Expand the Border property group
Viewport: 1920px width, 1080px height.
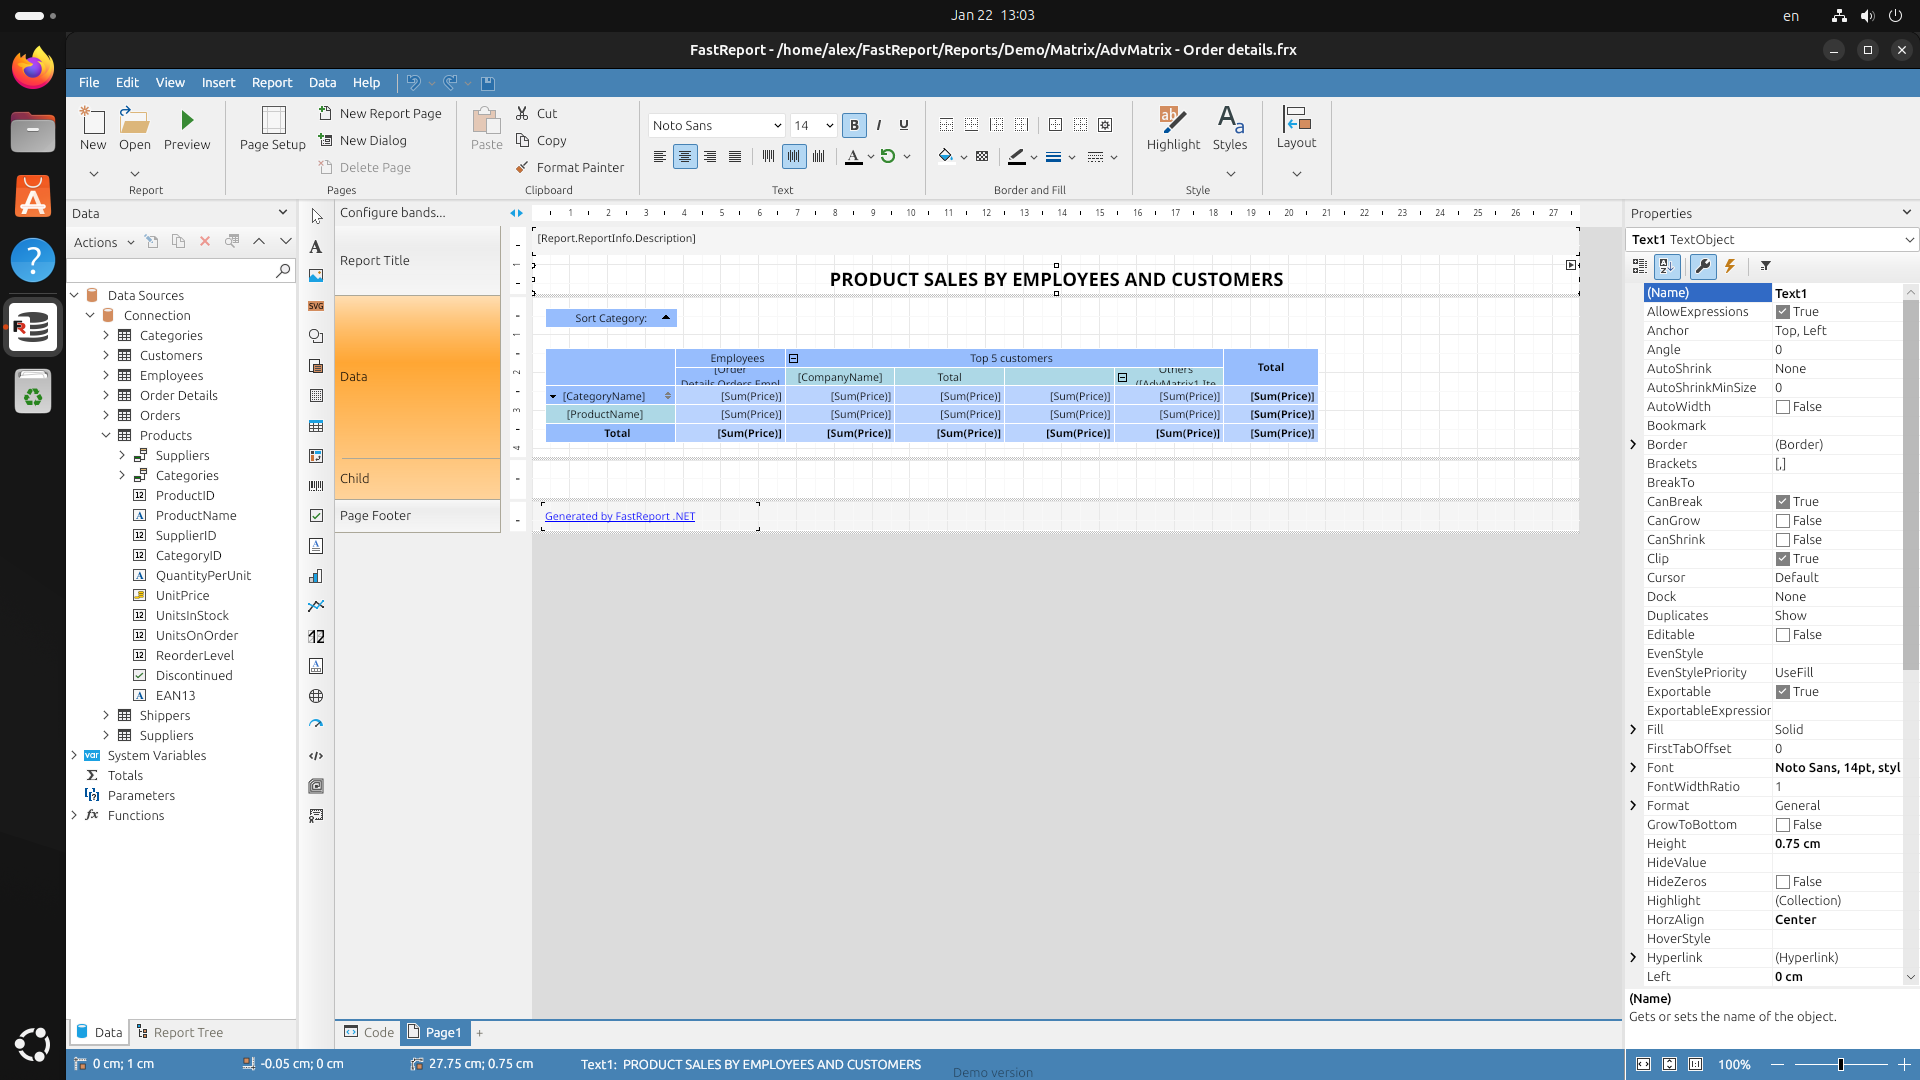1634,445
